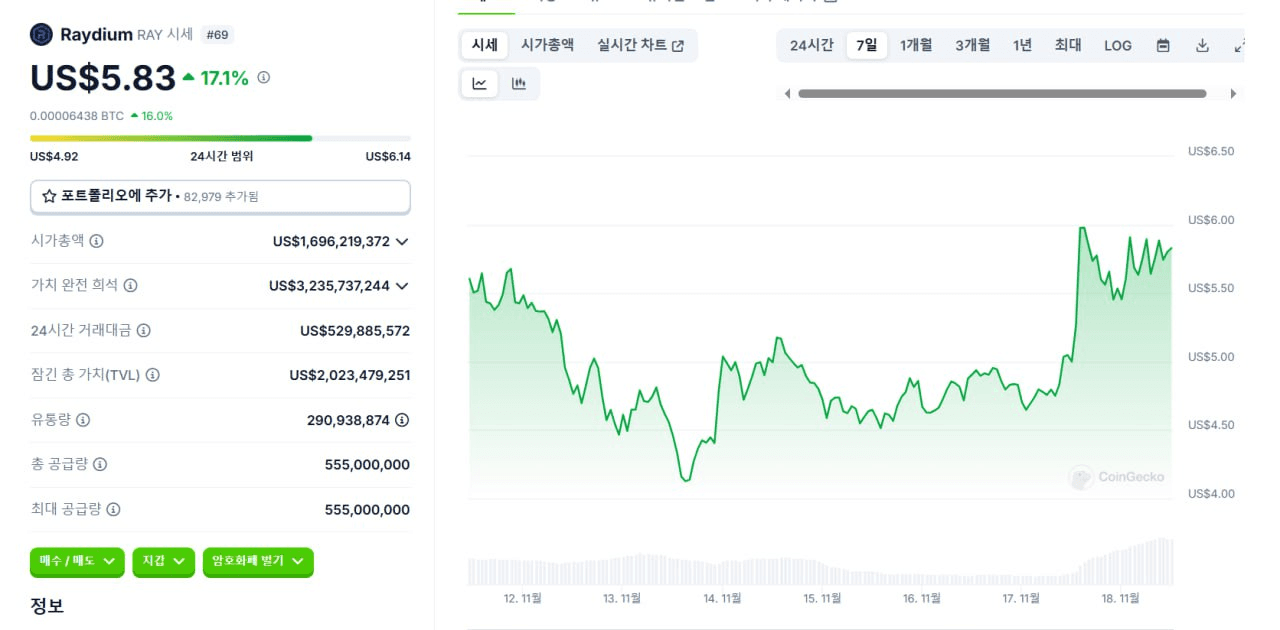Viewport: 1280px width, 630px height.
Task: Download the chart data
Action: (x=1203, y=45)
